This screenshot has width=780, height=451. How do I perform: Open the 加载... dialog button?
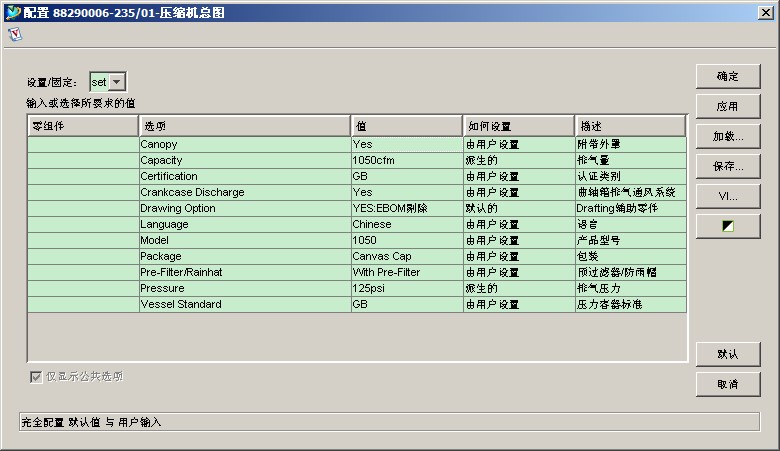[x=728, y=136]
